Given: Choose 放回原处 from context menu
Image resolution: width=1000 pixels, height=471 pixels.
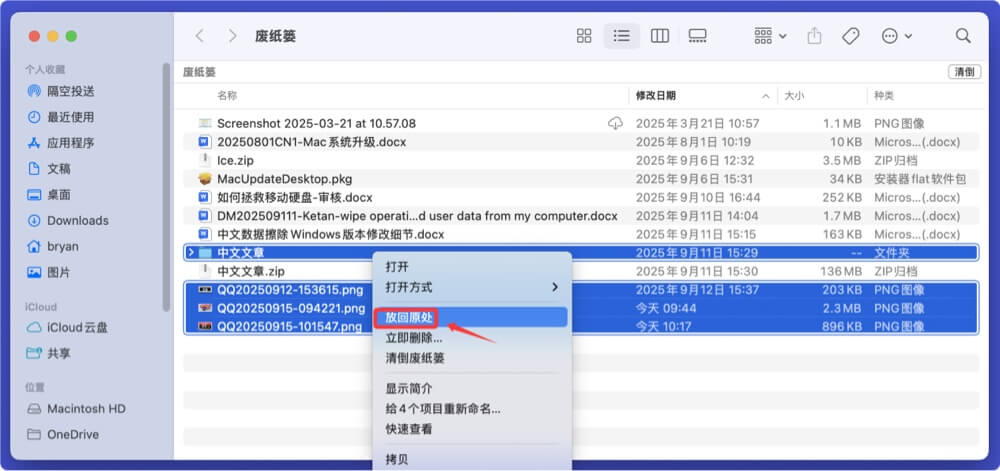Looking at the screenshot, I should pos(410,317).
